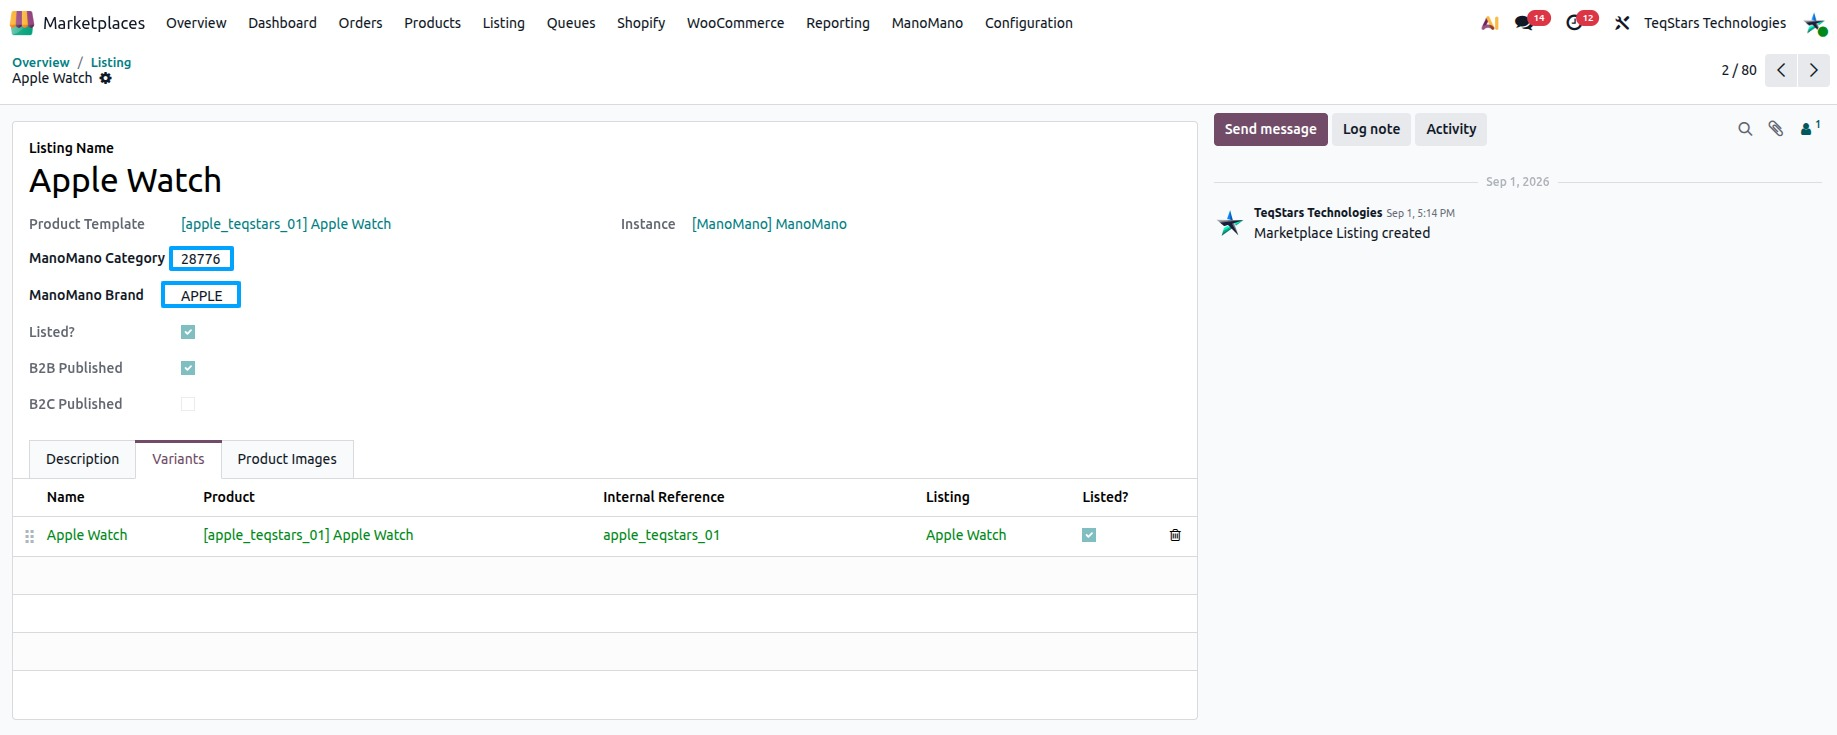Image resolution: width=1837 pixels, height=735 pixels.
Task: Grab the drag handle of Apple Watch variant
Action: [x=29, y=536]
